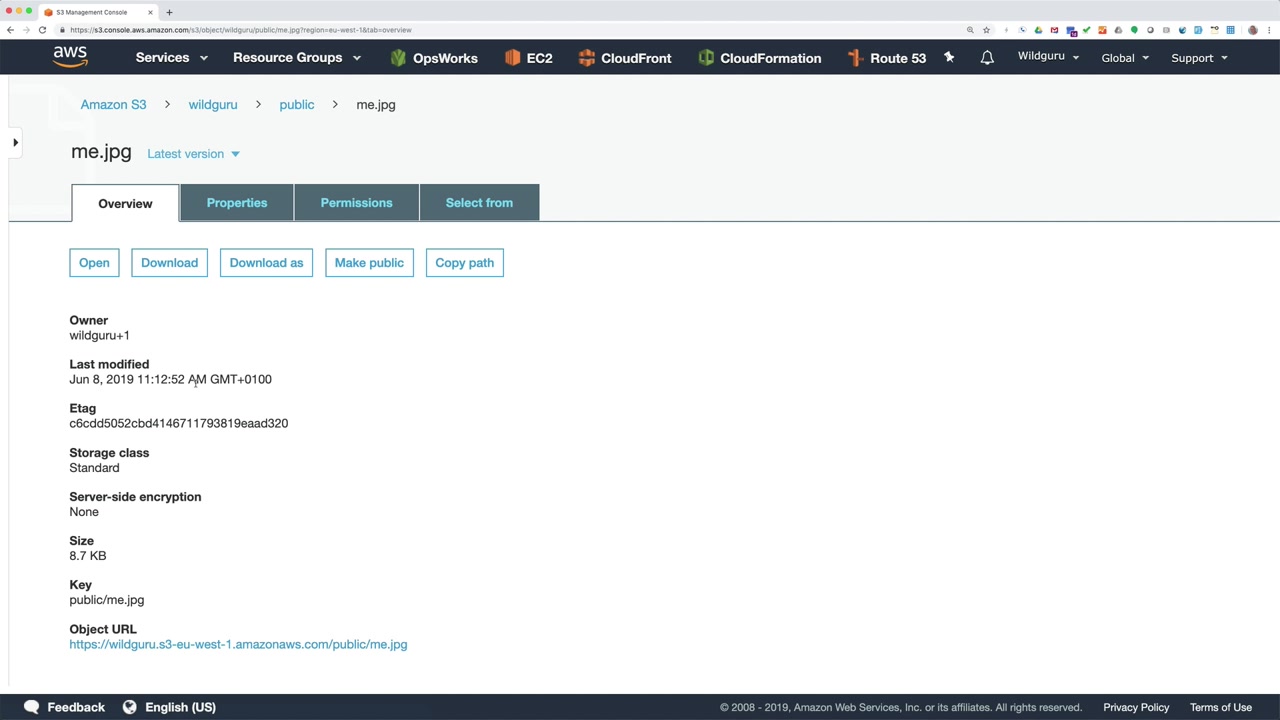
Task: Change language via English (US)
Action: click(180, 707)
